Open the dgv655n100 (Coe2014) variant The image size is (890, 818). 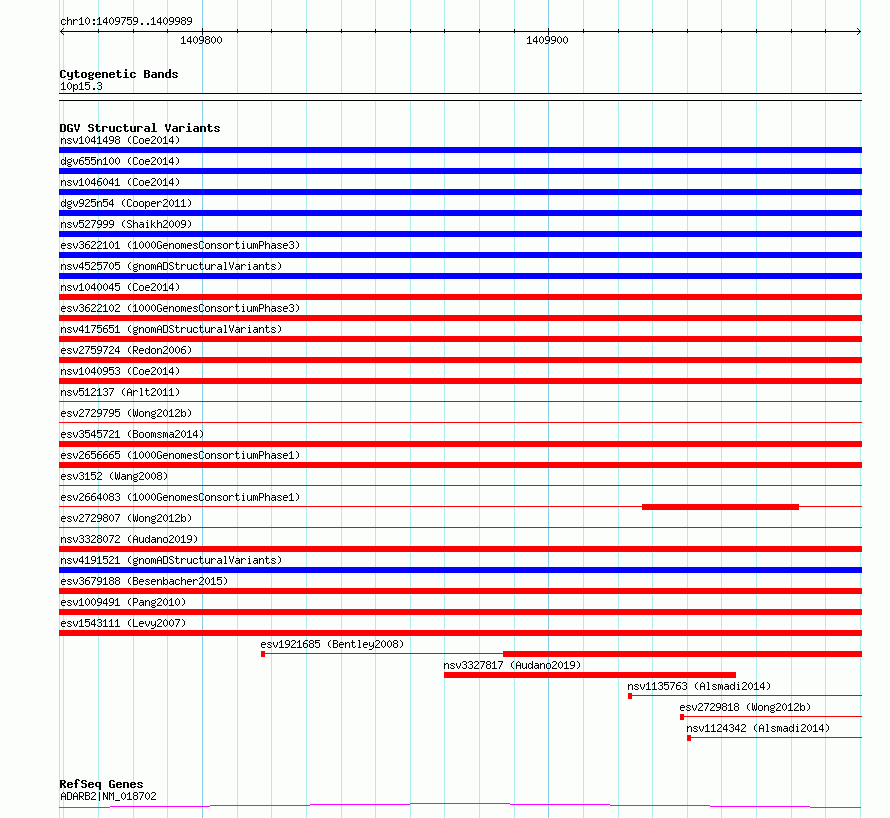click(120, 161)
